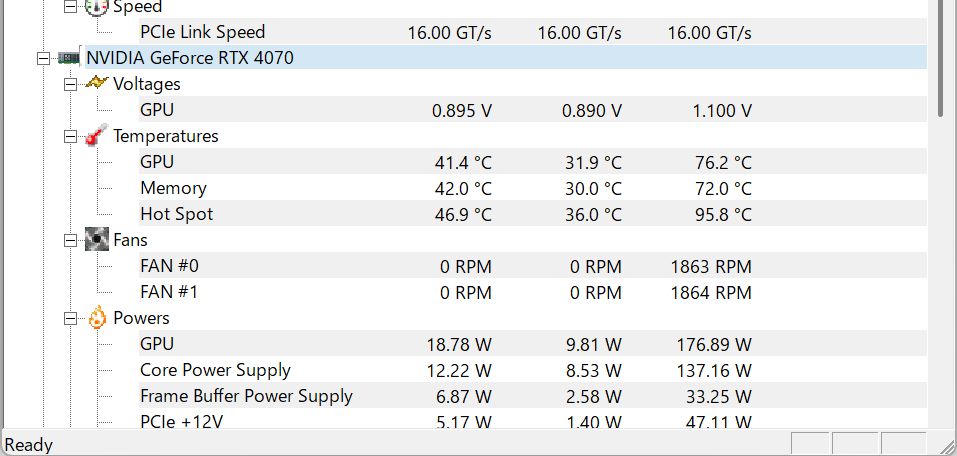Select the Hot Spot temperature row
The width and height of the screenshot is (957, 456).
(532, 214)
